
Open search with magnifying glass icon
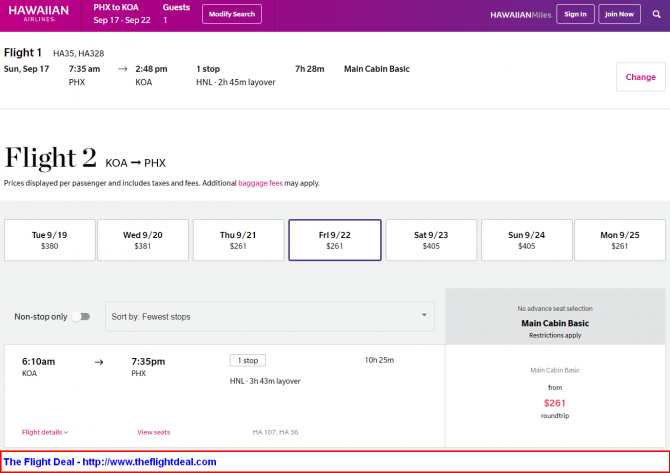pyautogui.click(x=656, y=14)
